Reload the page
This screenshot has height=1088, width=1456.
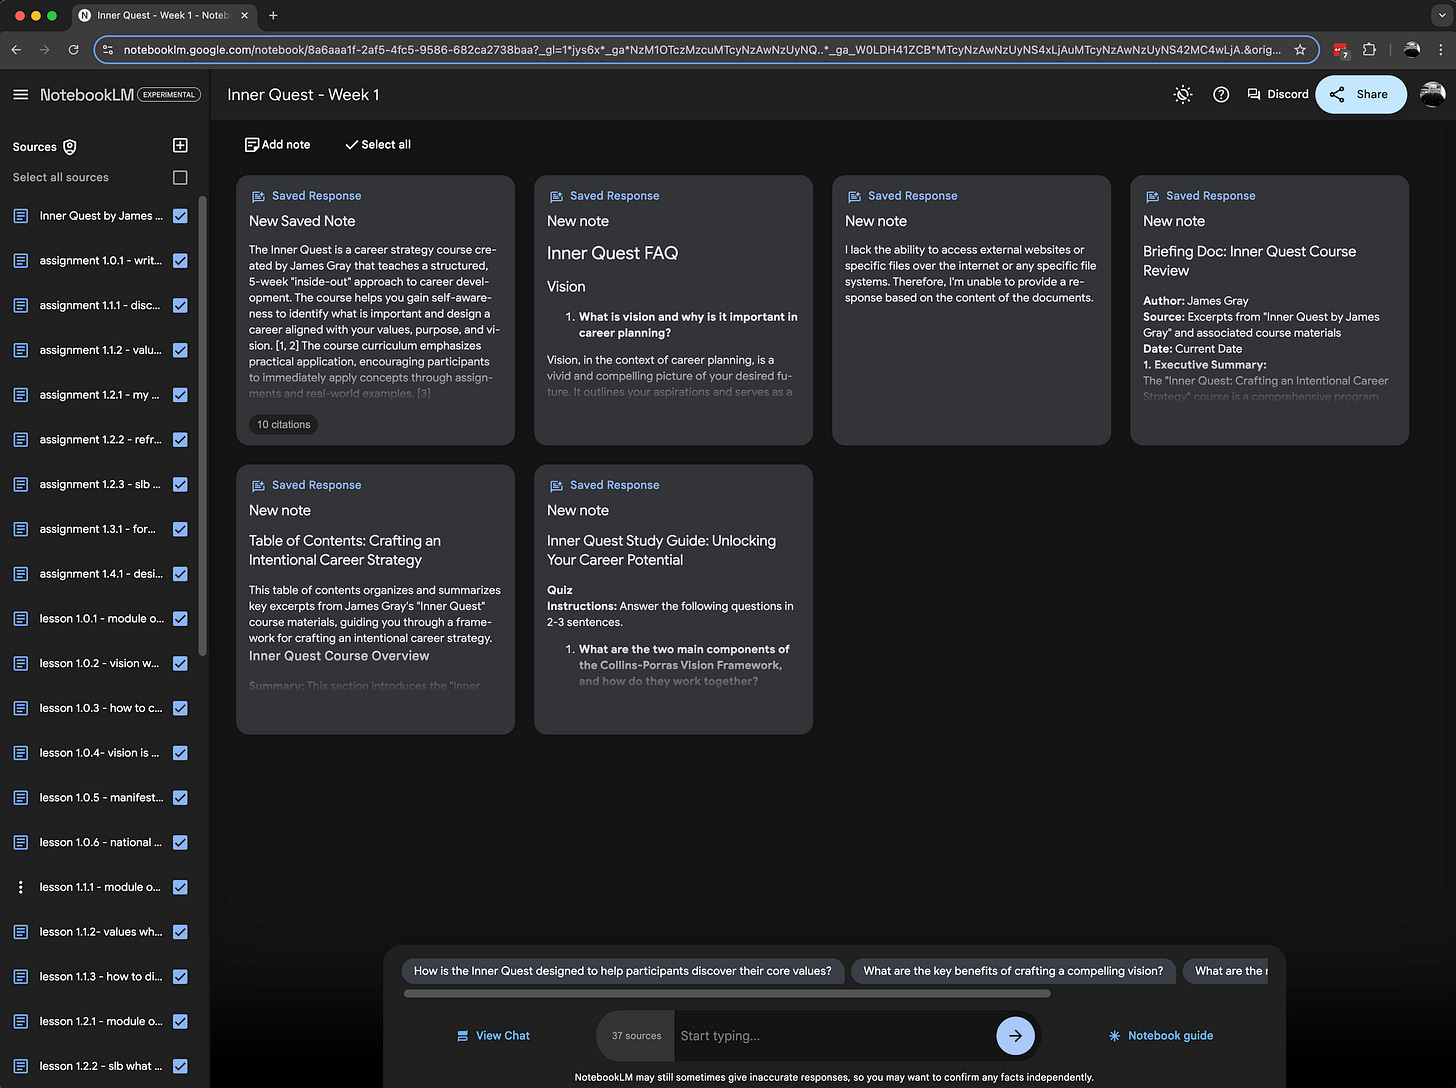coord(73,49)
